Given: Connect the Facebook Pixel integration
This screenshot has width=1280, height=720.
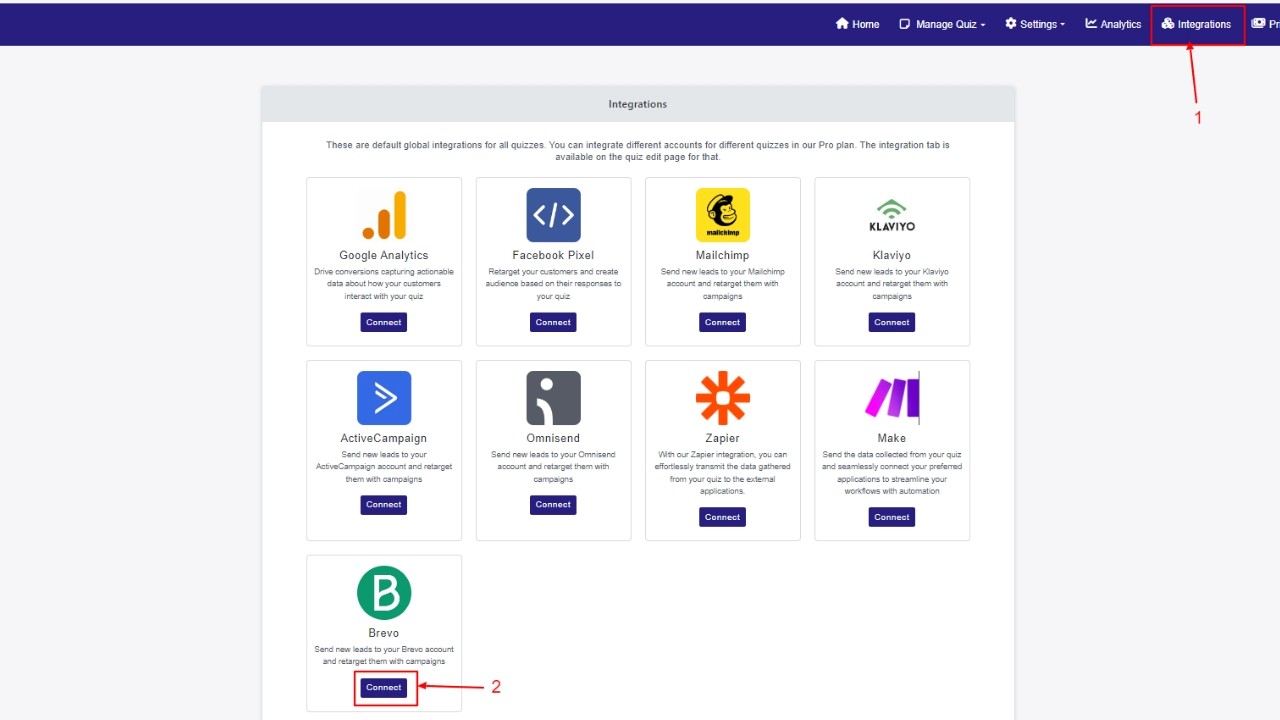Looking at the screenshot, I should (553, 322).
